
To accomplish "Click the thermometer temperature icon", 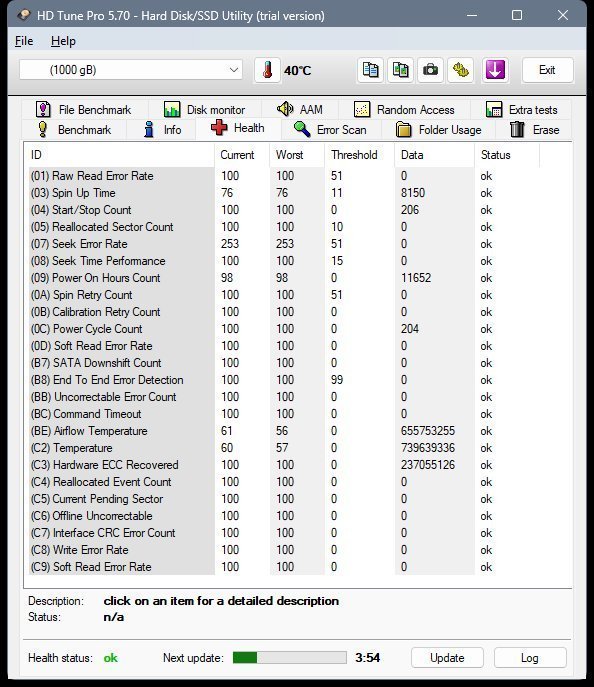I will tap(267, 70).
